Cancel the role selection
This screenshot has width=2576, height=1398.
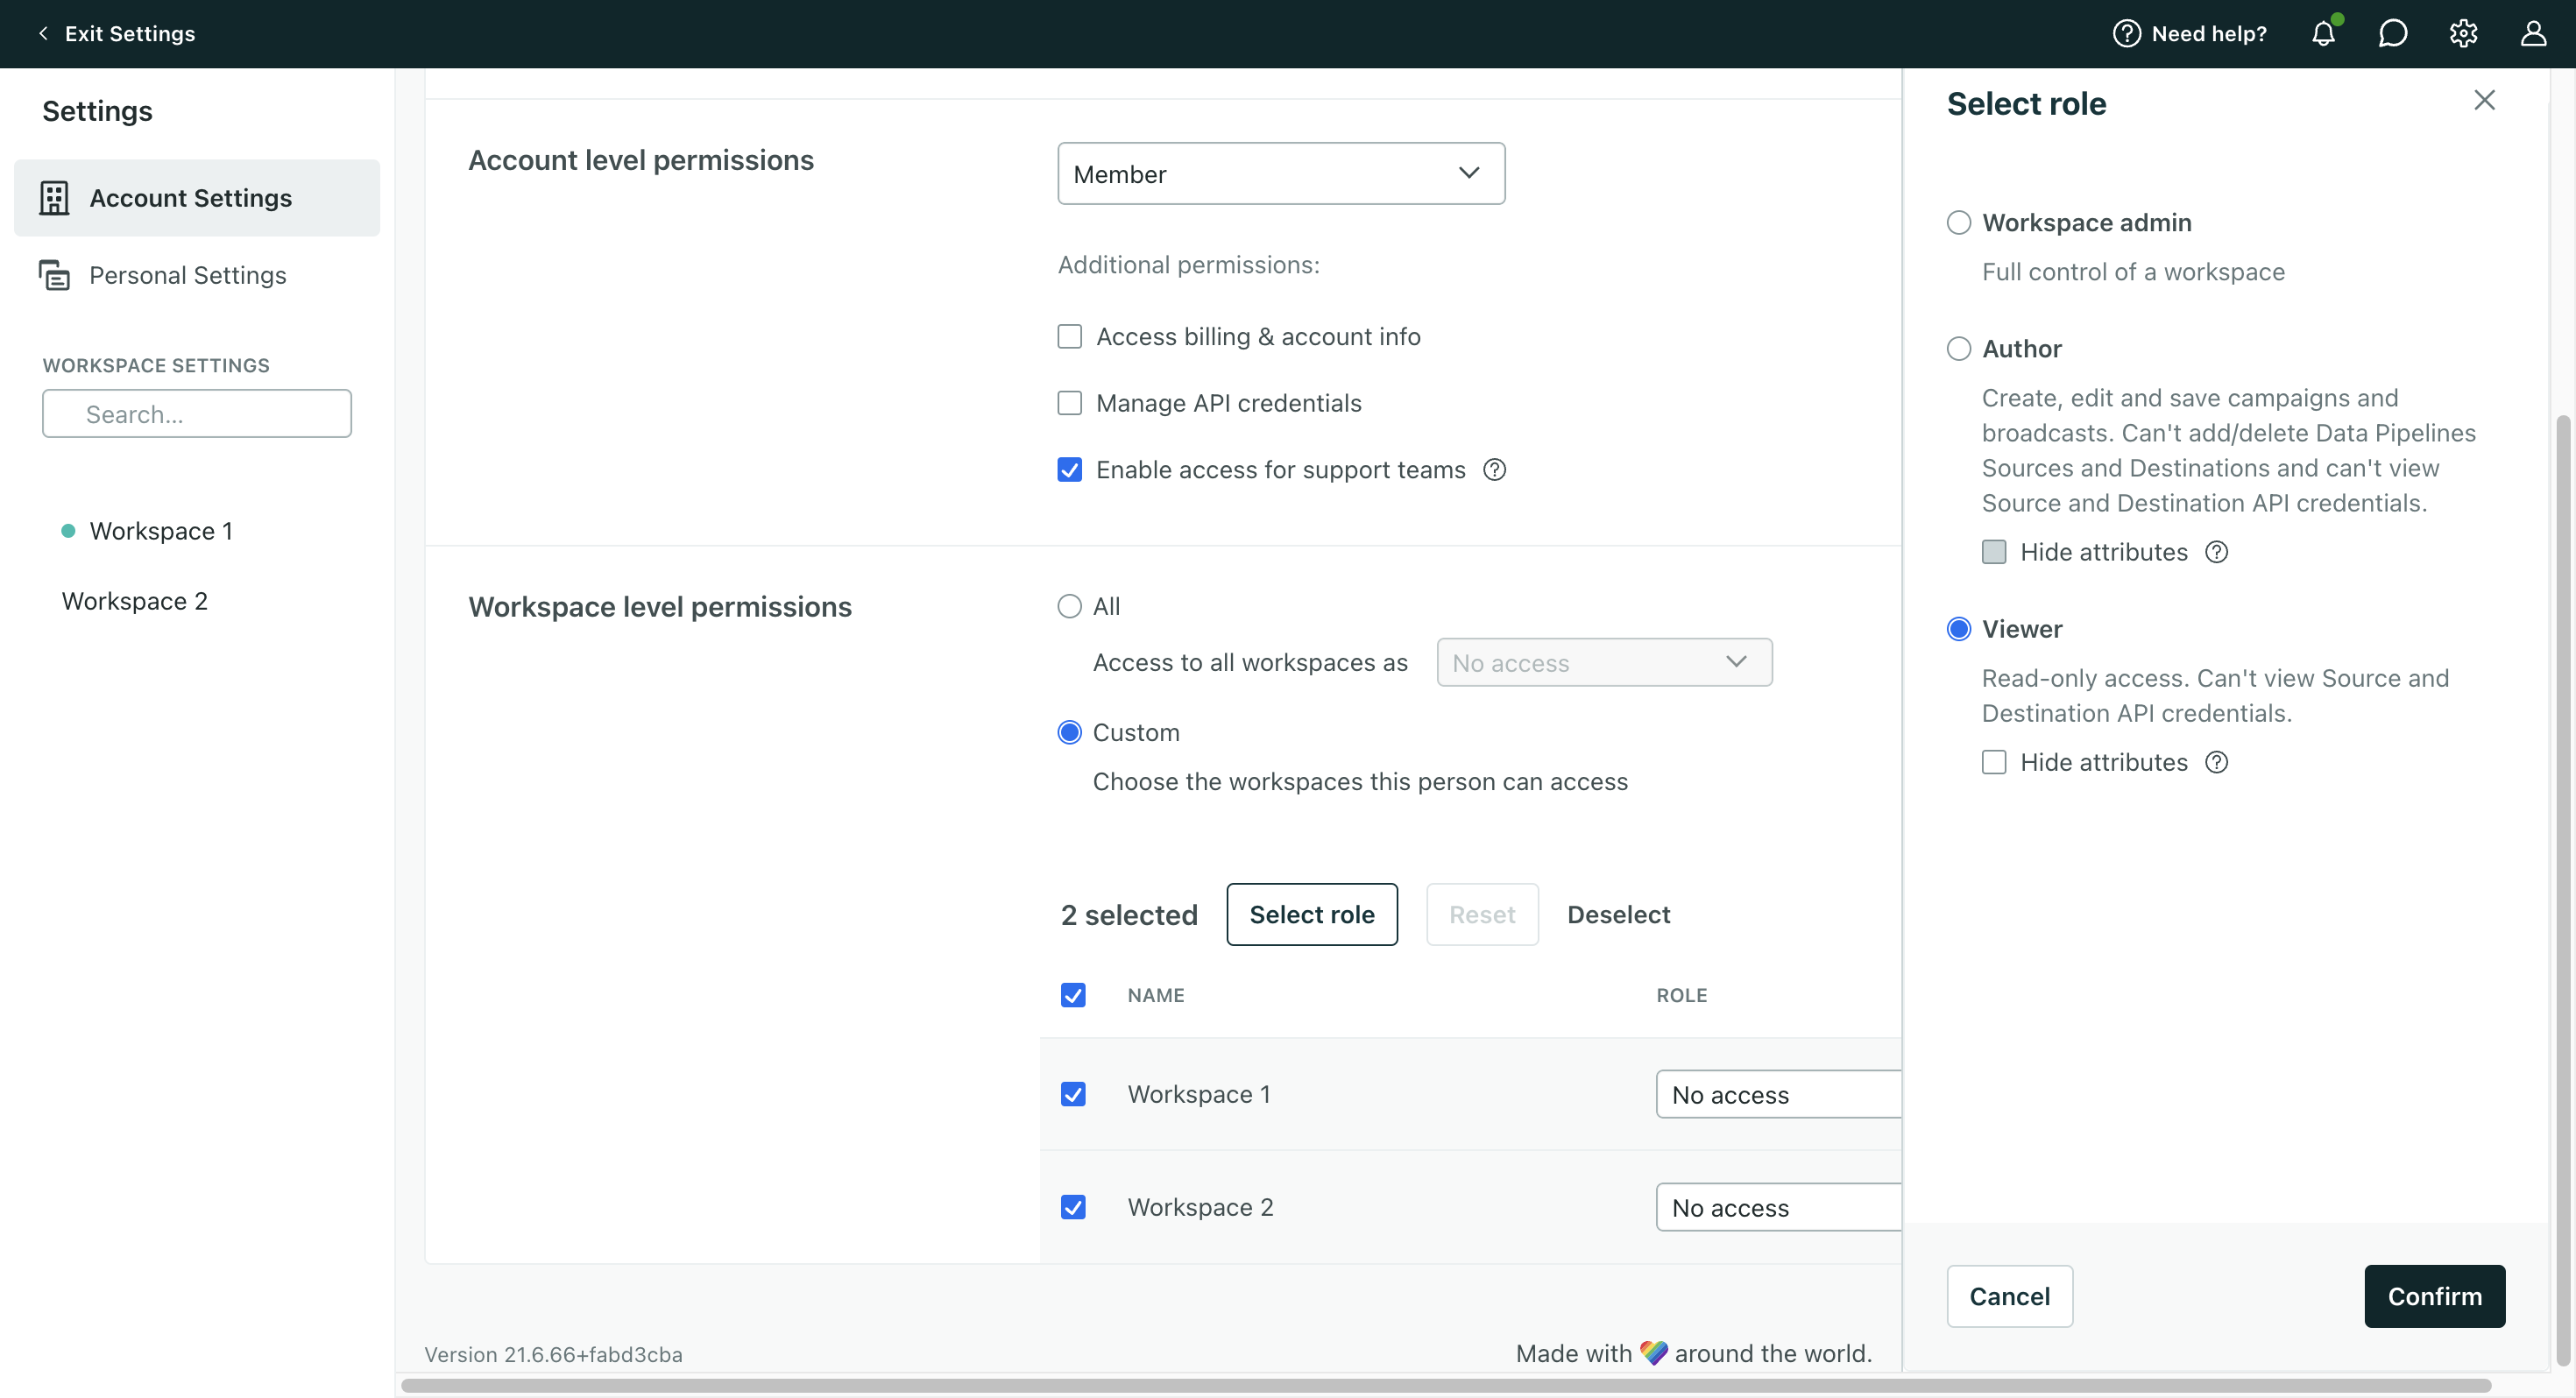tap(2009, 1296)
